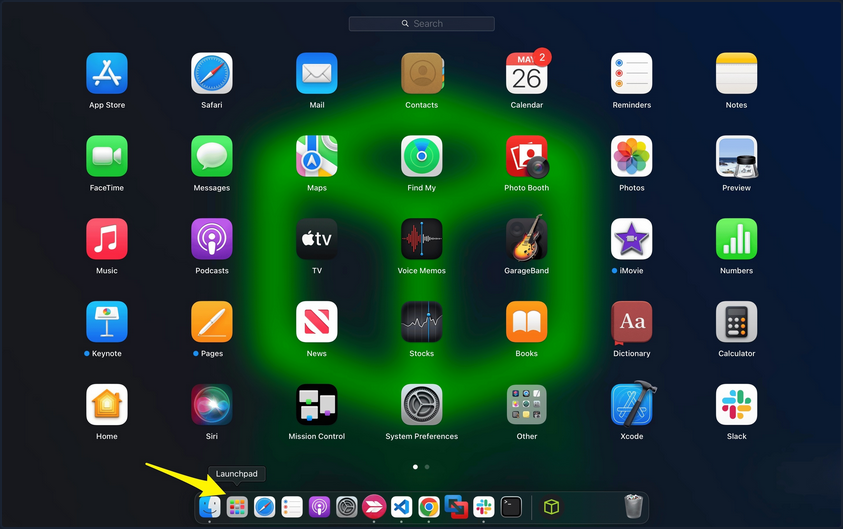
Task: Launch Photo Booth
Action: click(x=527, y=156)
